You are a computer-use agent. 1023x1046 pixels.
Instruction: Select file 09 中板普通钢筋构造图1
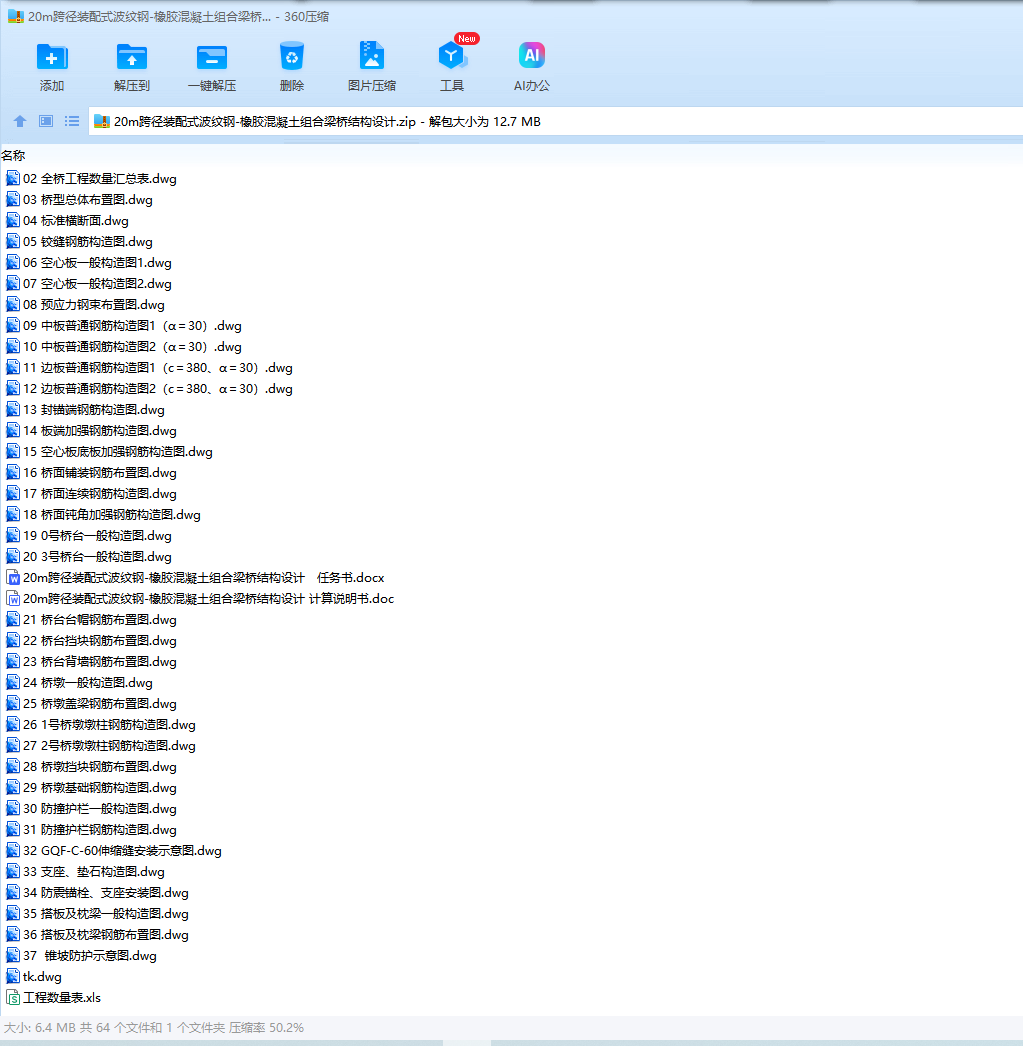click(x=123, y=326)
